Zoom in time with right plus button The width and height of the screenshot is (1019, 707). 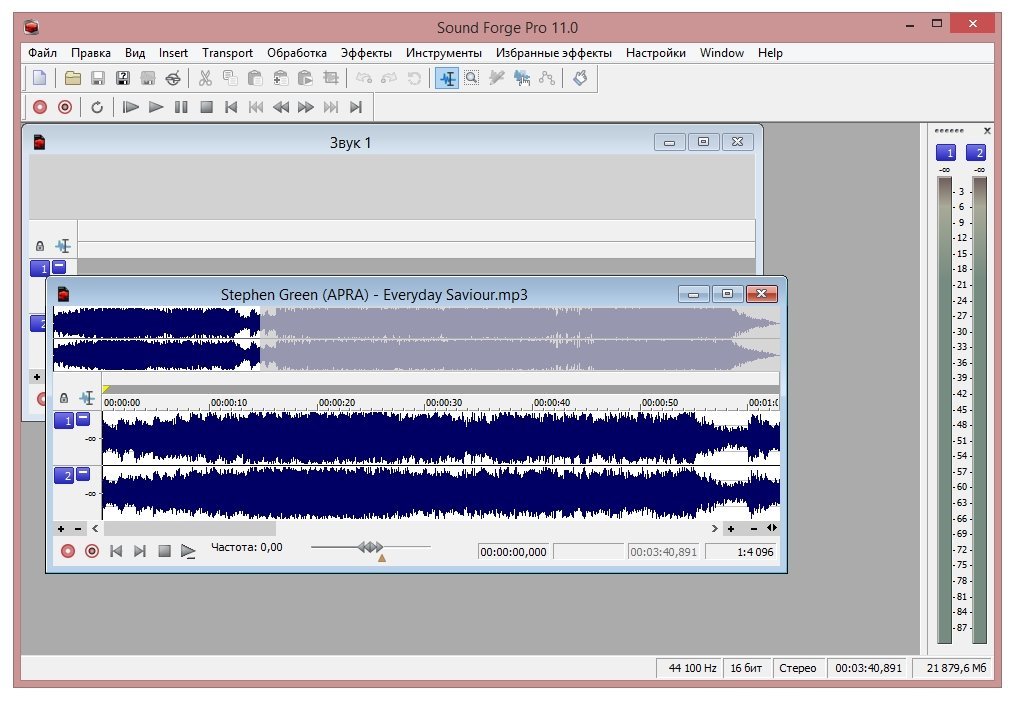pos(731,528)
